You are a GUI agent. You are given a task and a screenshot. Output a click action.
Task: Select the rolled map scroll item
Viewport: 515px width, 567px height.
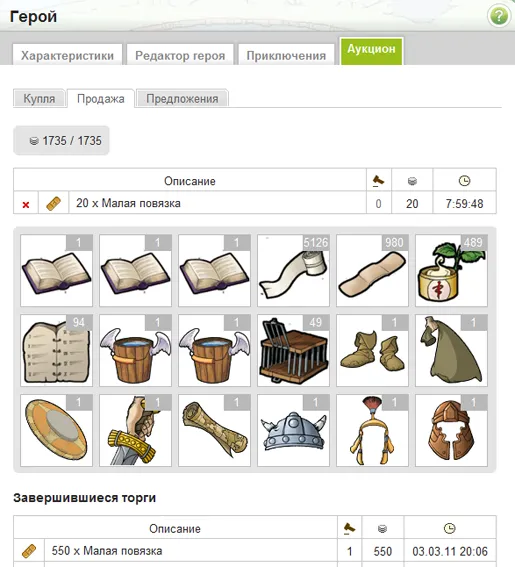tap(214, 430)
